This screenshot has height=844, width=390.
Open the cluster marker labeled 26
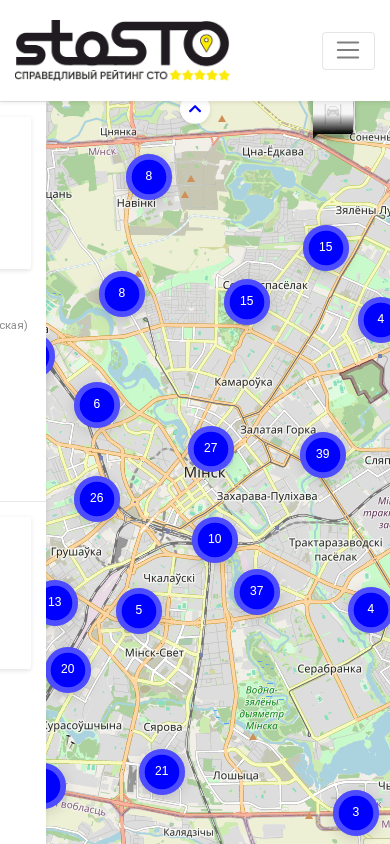coord(97,498)
